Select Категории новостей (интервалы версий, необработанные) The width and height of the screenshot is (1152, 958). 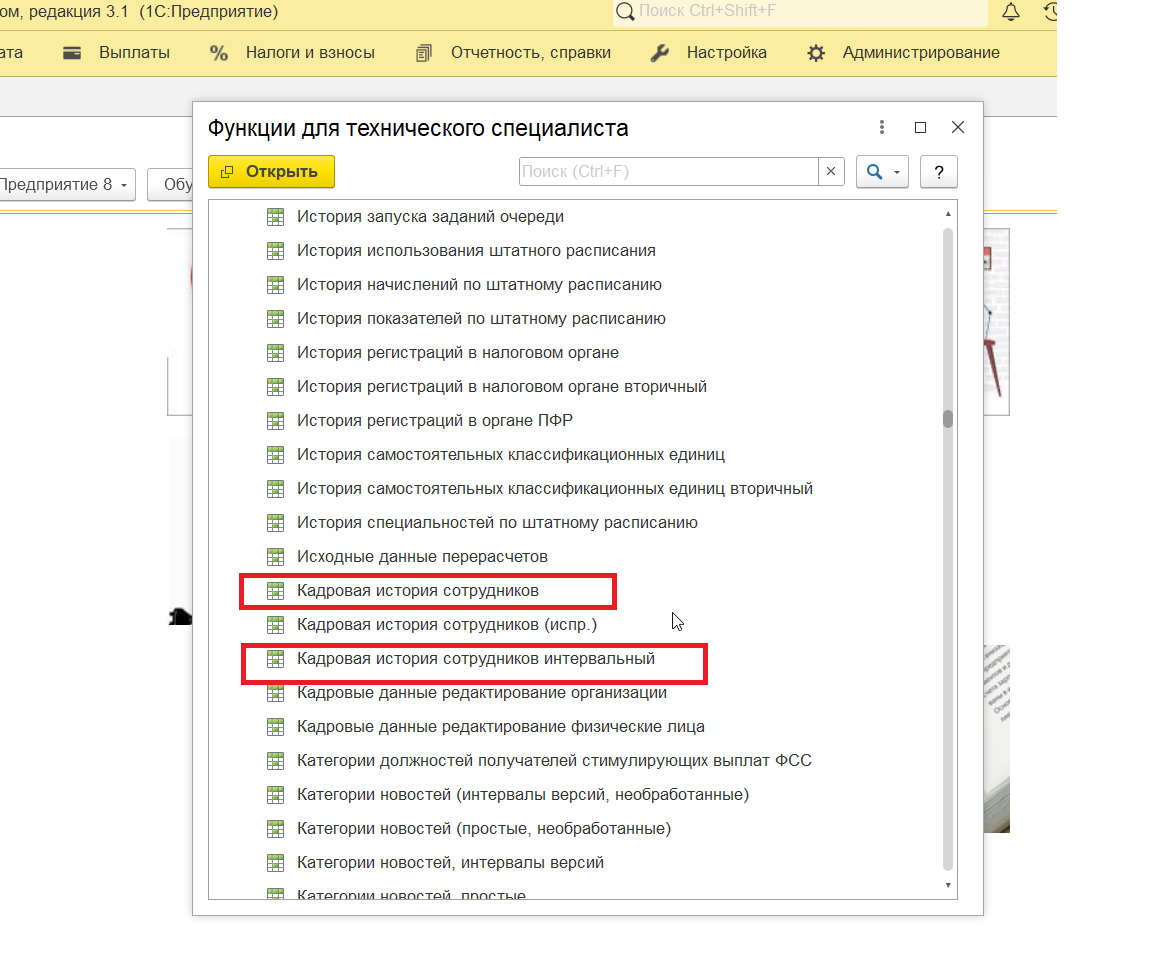tap(523, 794)
